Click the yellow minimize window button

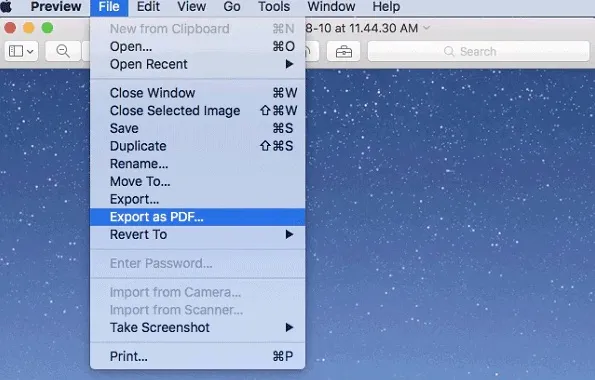tap(29, 28)
